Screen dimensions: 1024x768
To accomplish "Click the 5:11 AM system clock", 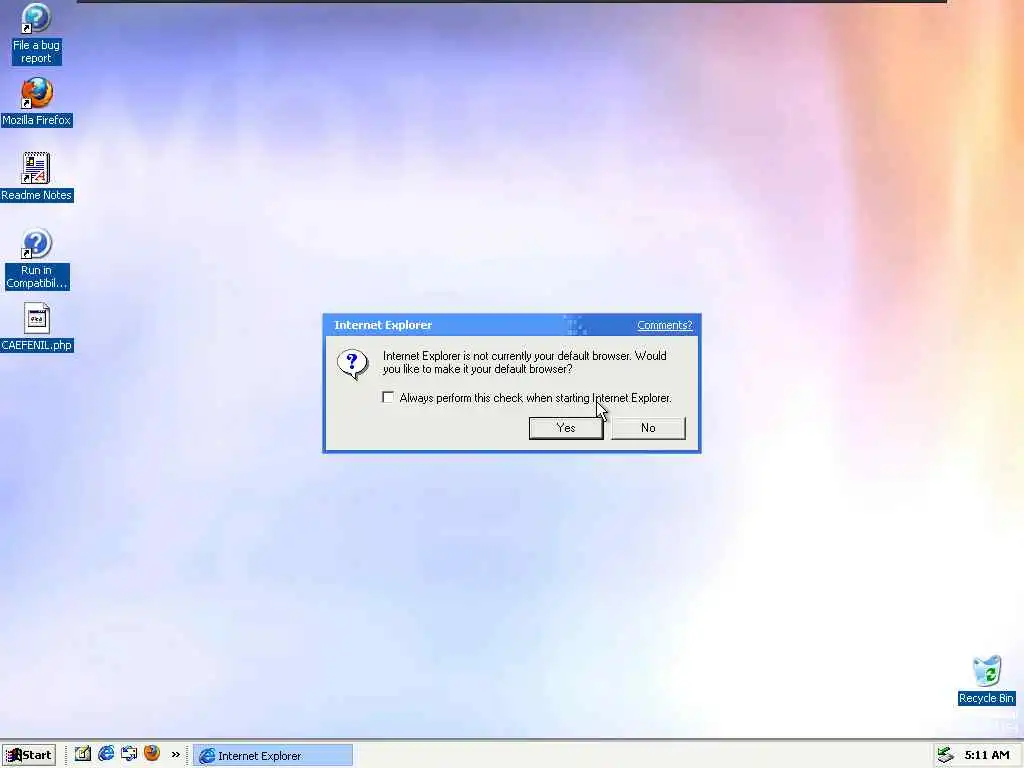I will (987, 755).
